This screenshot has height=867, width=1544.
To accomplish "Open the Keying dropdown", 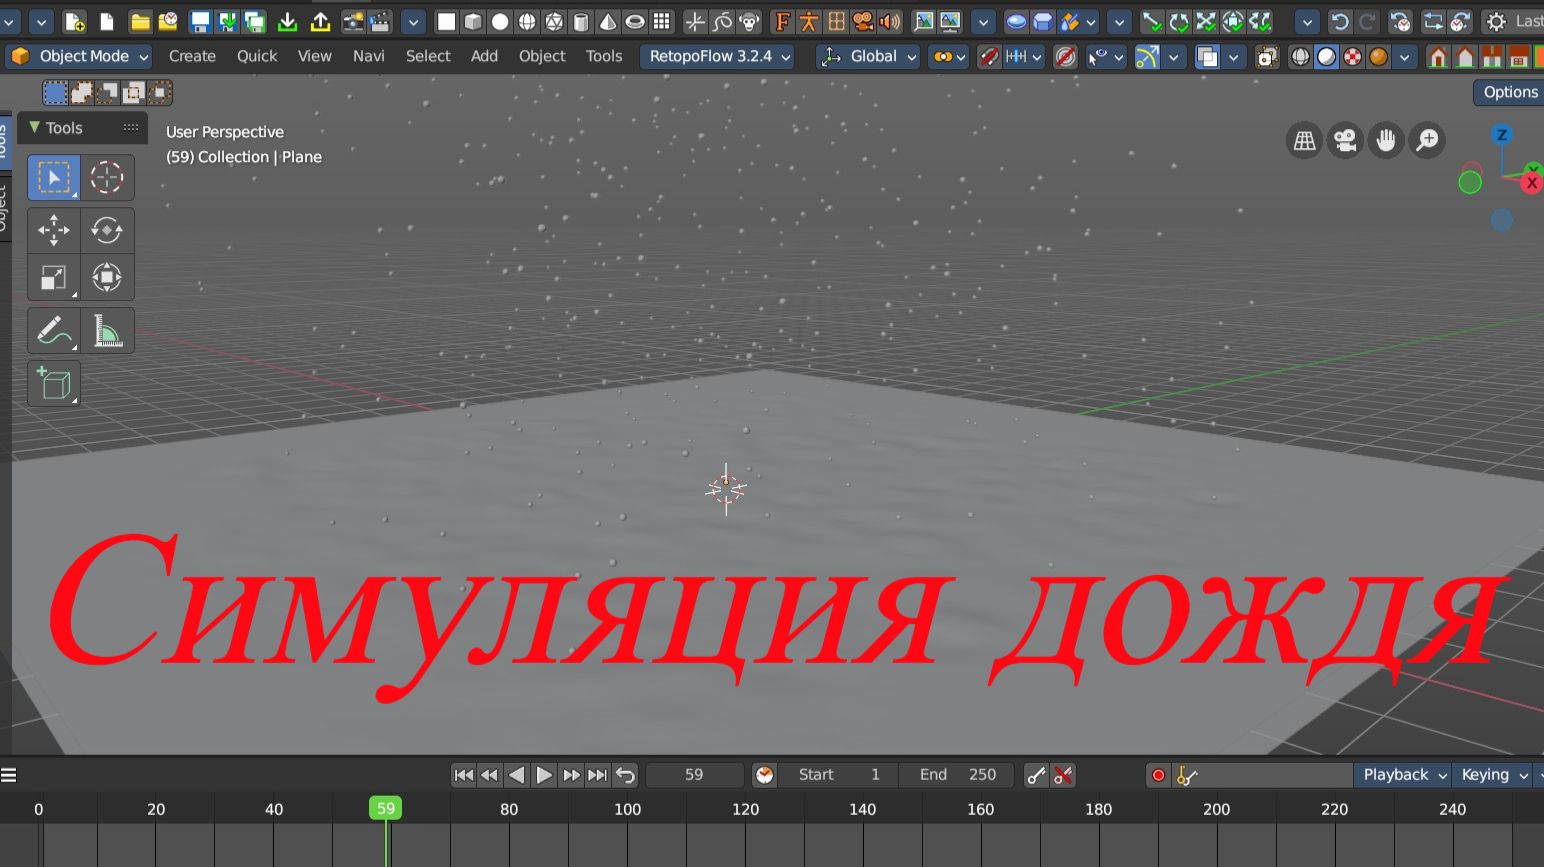I will 1495,775.
